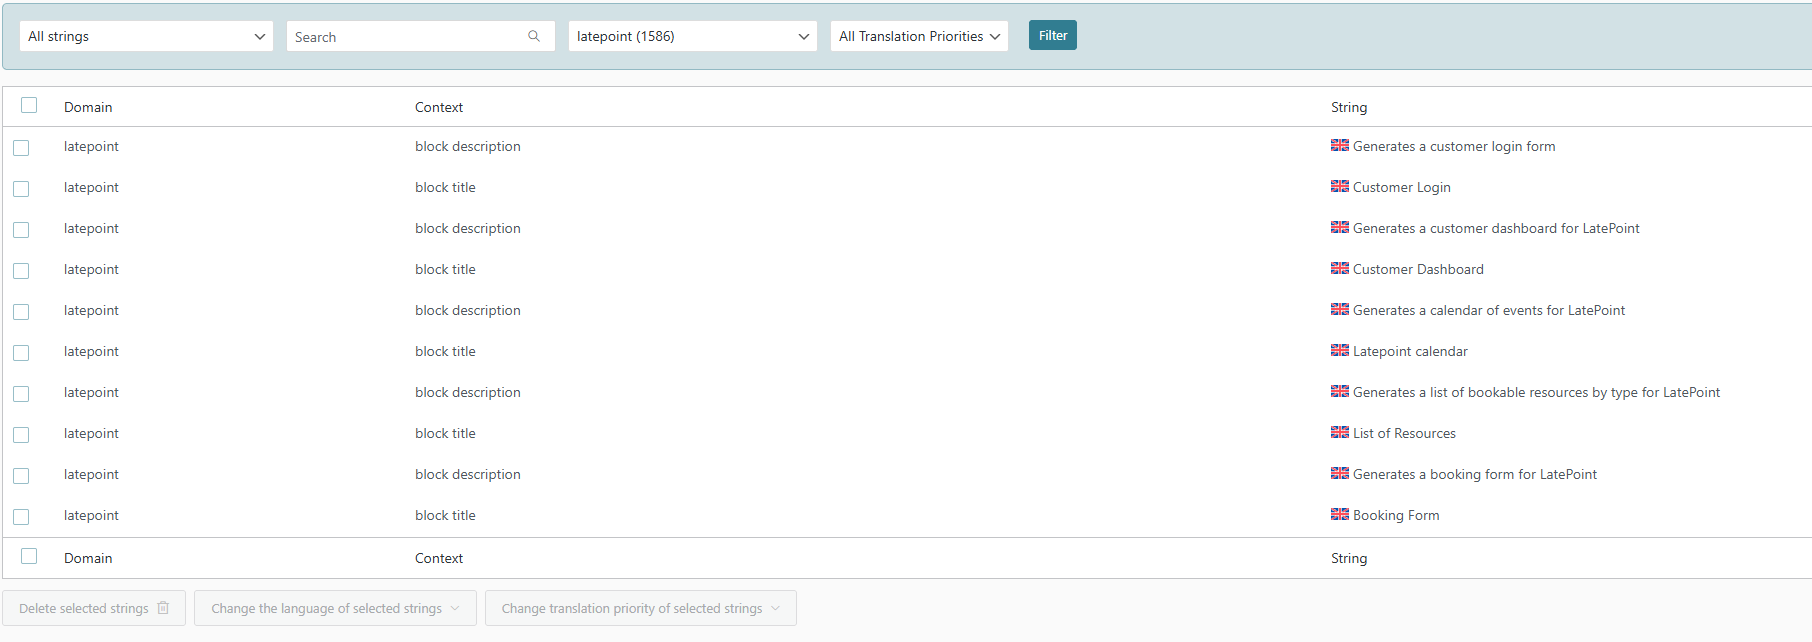Click the flag icon next to List of Resources
1812x642 pixels.
1340,432
